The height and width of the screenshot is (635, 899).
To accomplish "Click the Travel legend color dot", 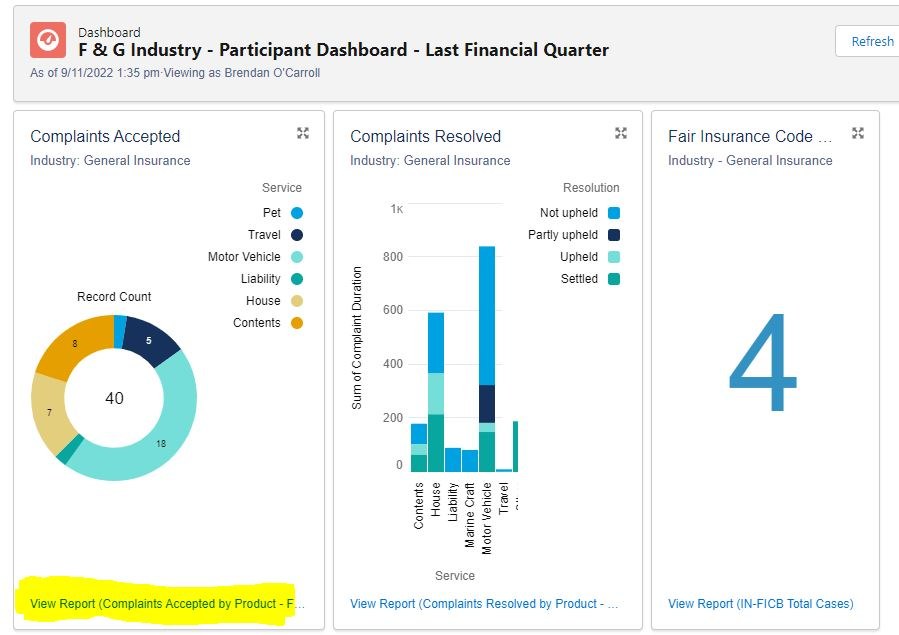I will coord(297,235).
